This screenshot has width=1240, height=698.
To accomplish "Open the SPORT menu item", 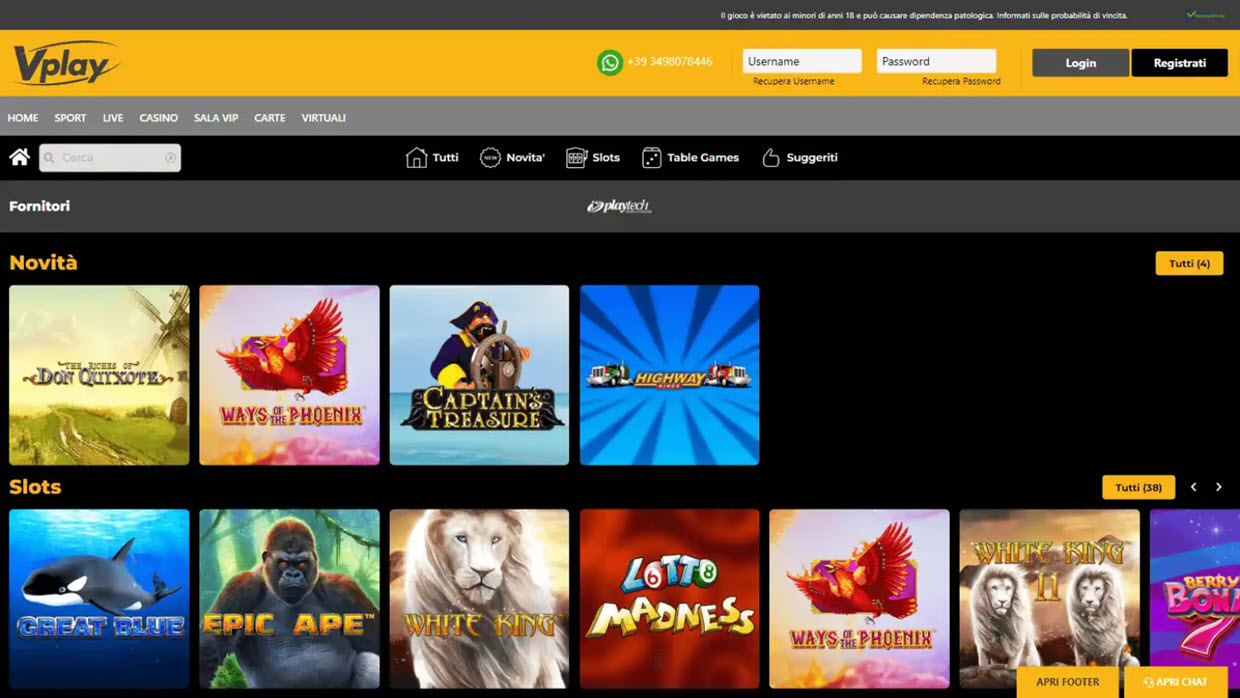I will coord(70,118).
